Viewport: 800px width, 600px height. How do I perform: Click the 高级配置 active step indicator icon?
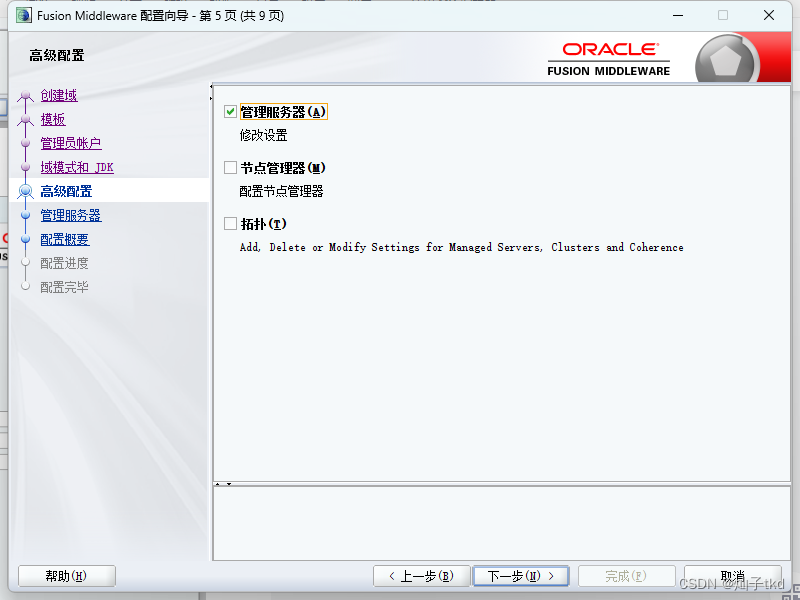click(x=26, y=191)
